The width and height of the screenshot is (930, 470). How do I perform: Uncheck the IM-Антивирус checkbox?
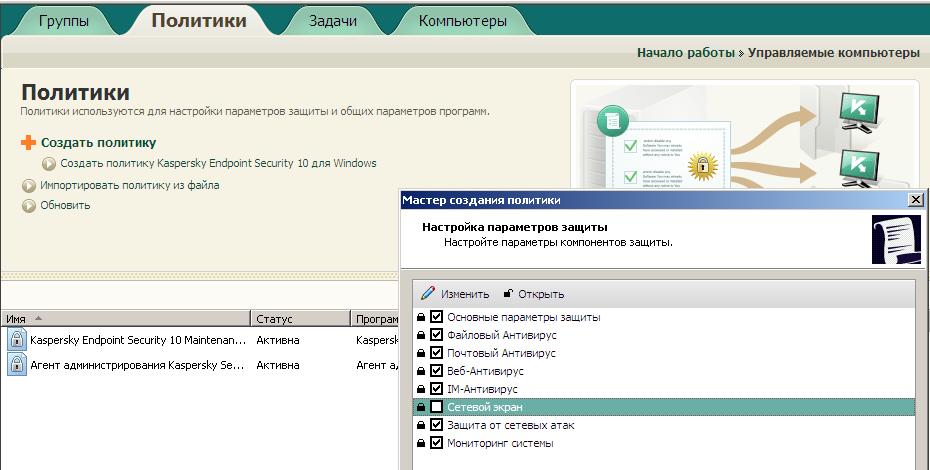coord(437,389)
